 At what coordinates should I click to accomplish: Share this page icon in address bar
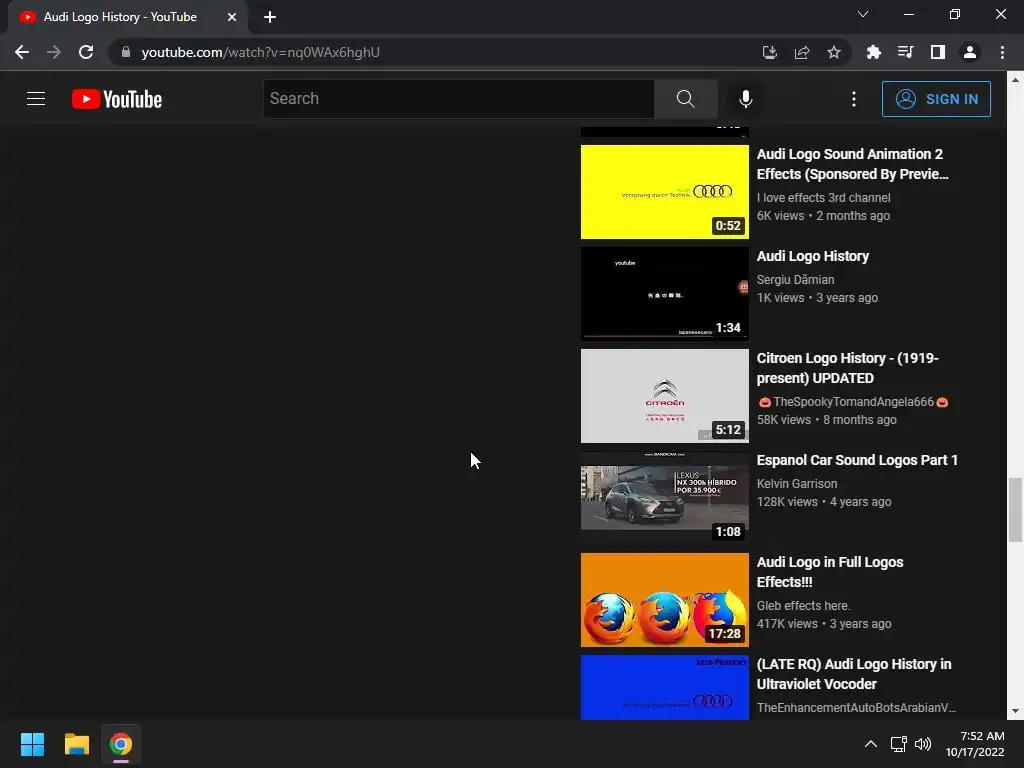click(x=802, y=52)
